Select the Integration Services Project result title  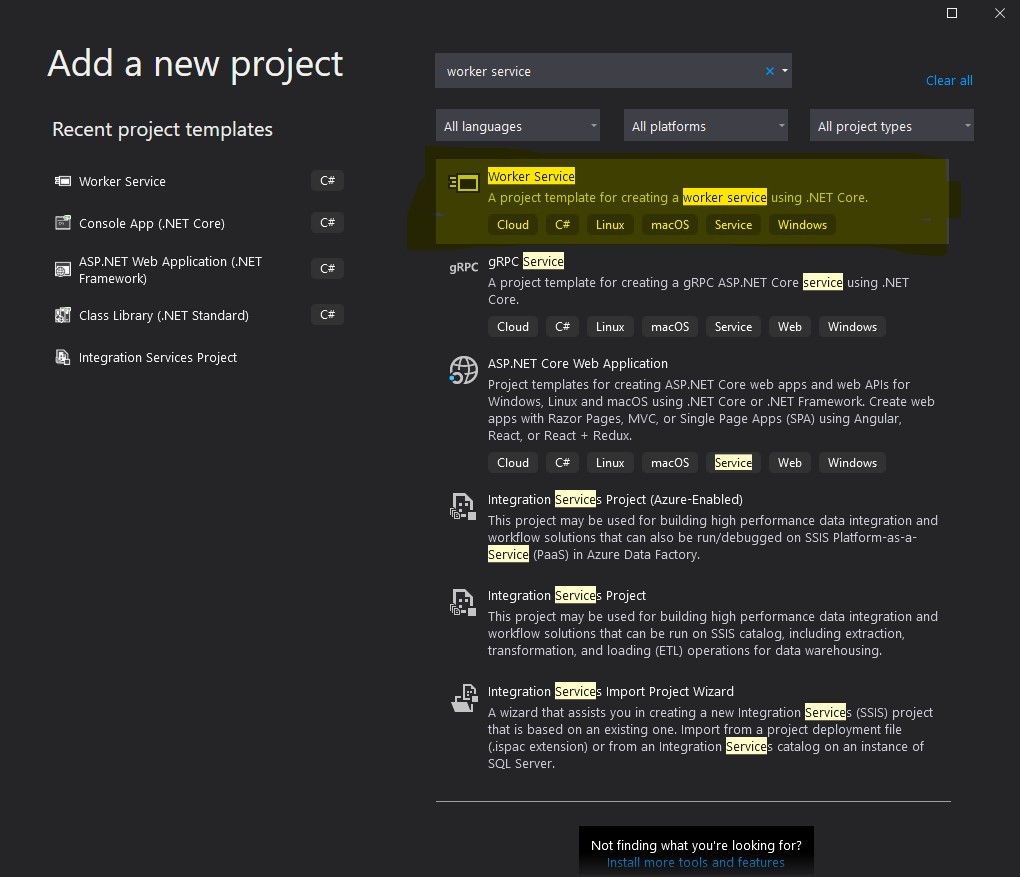tap(567, 595)
